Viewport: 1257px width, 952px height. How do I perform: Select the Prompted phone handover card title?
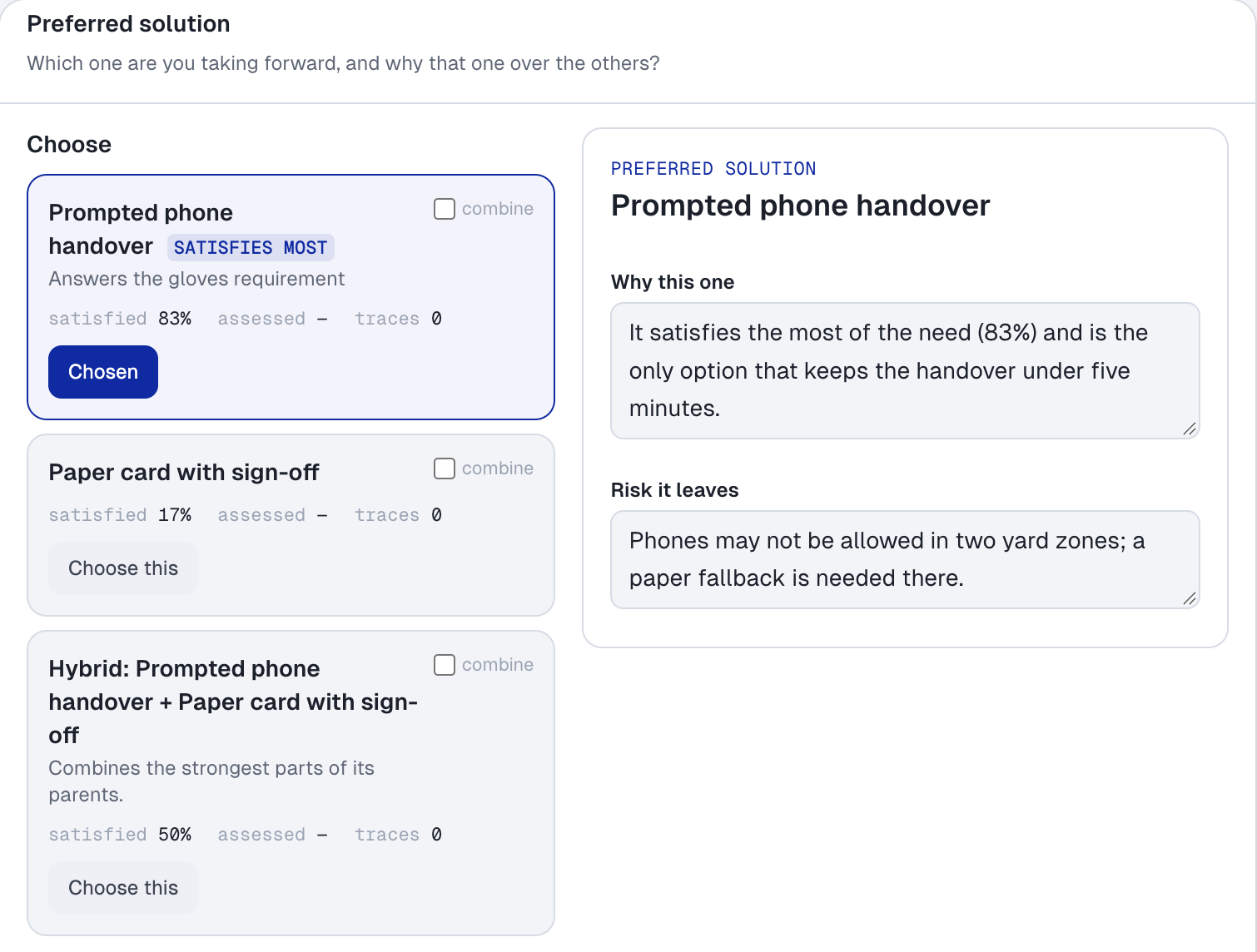141,229
